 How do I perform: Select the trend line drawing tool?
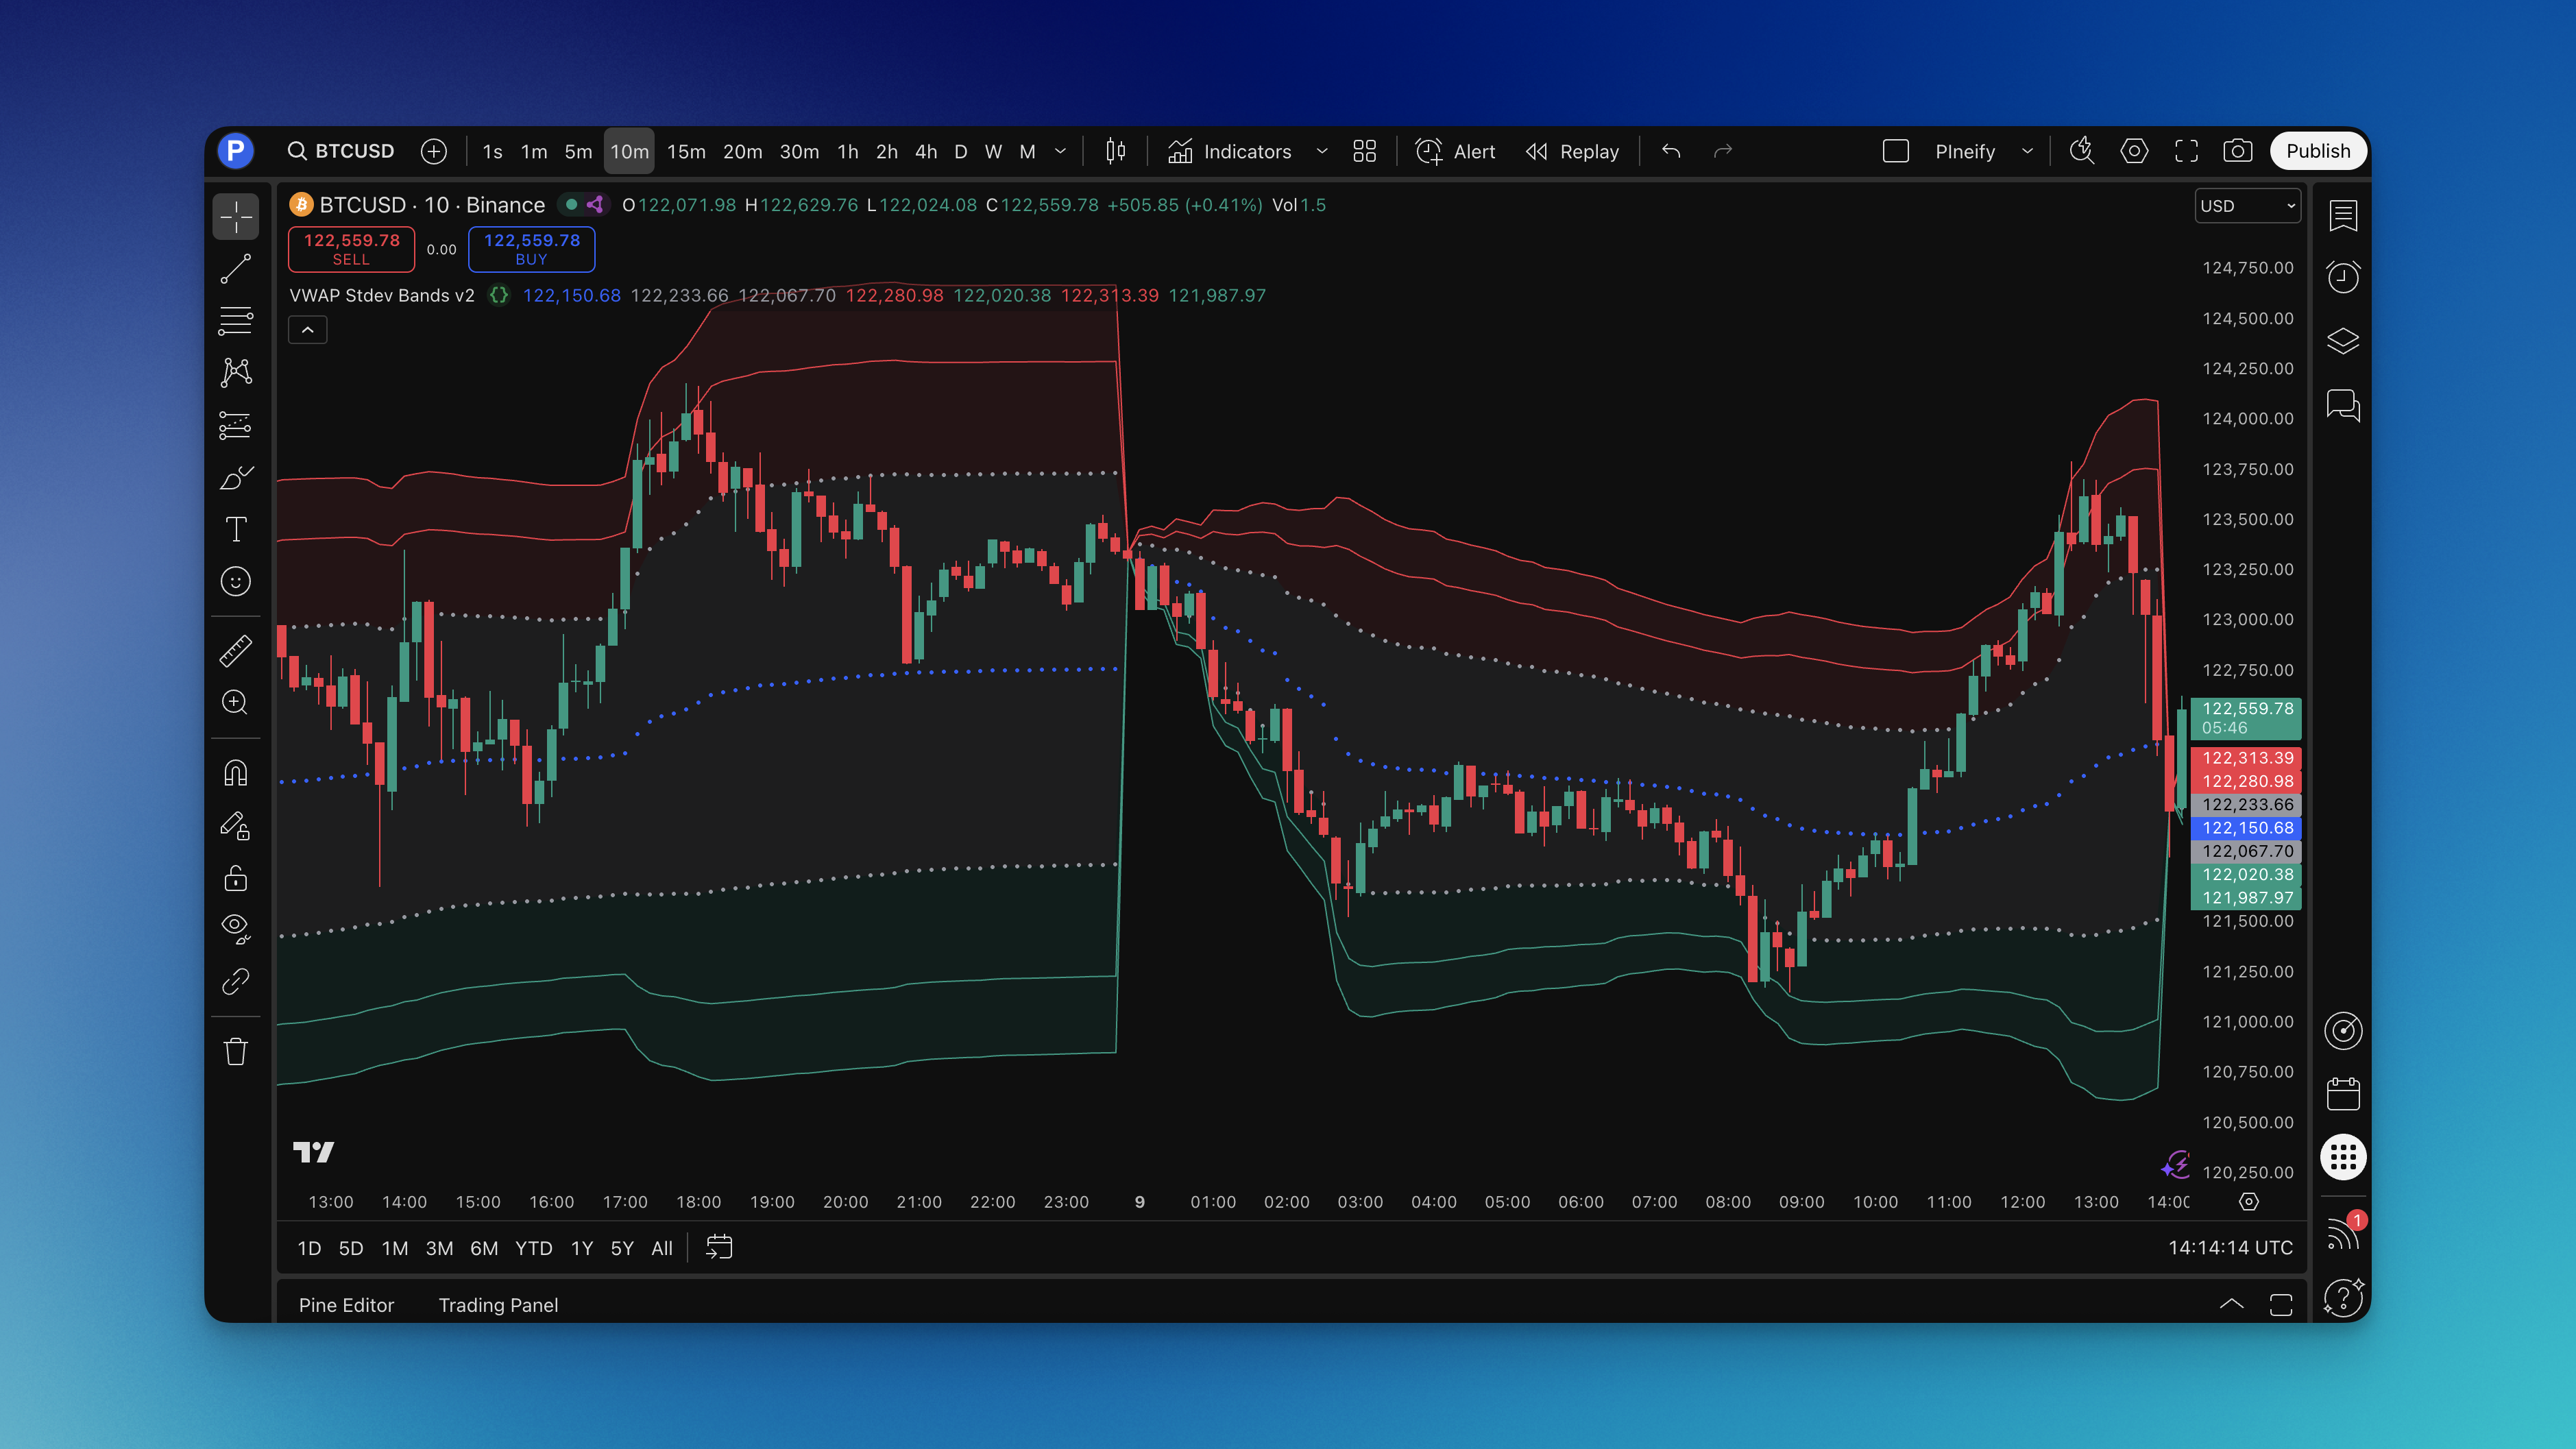click(x=236, y=268)
